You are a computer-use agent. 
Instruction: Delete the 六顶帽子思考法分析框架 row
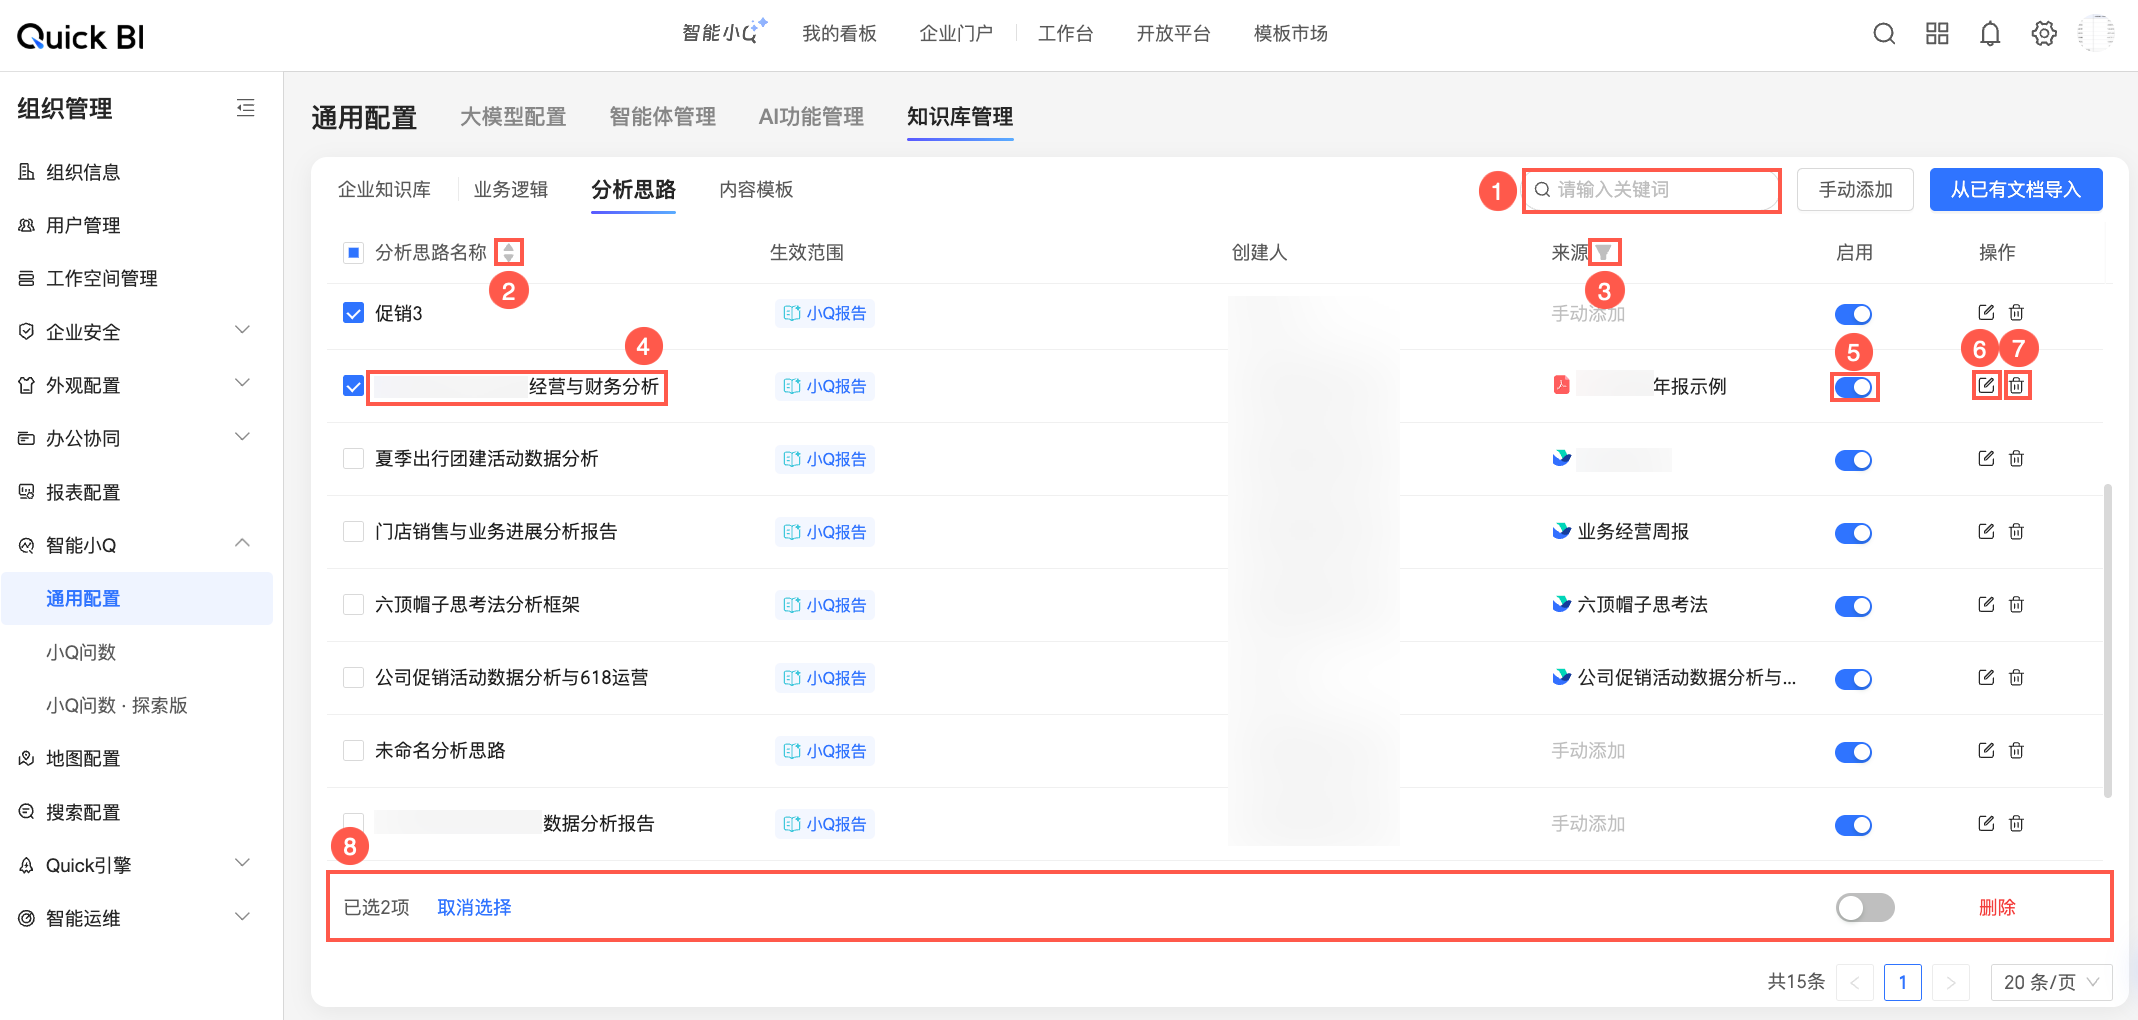pos(2017,604)
